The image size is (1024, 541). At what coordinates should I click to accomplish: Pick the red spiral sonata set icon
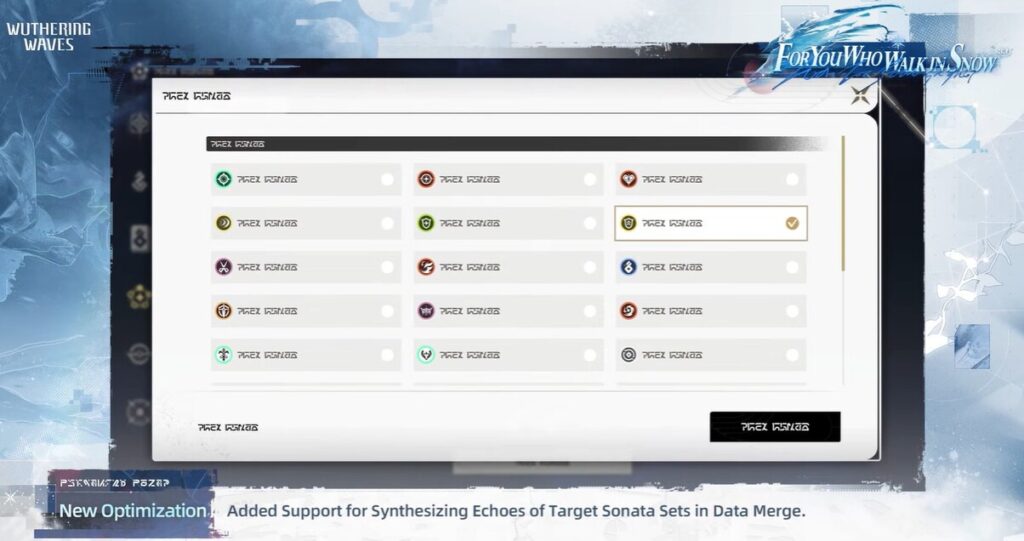628,311
